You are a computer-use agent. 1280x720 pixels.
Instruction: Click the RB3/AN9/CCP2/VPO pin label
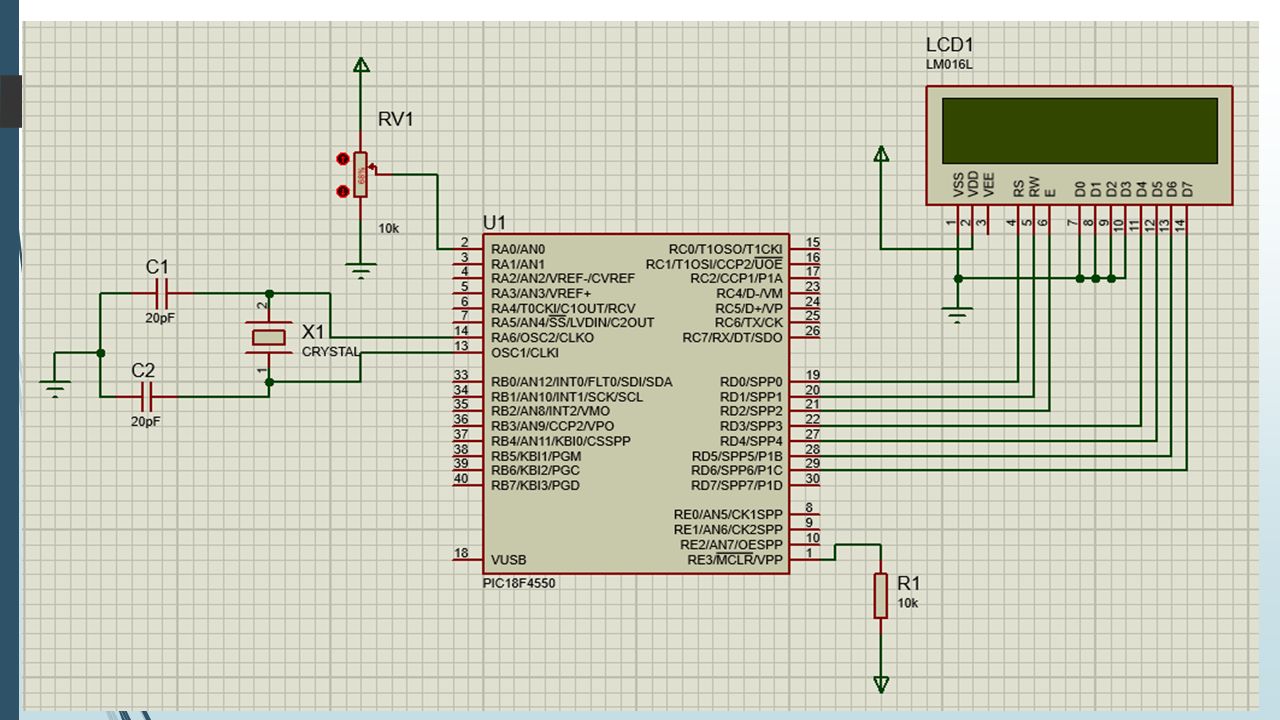point(551,426)
